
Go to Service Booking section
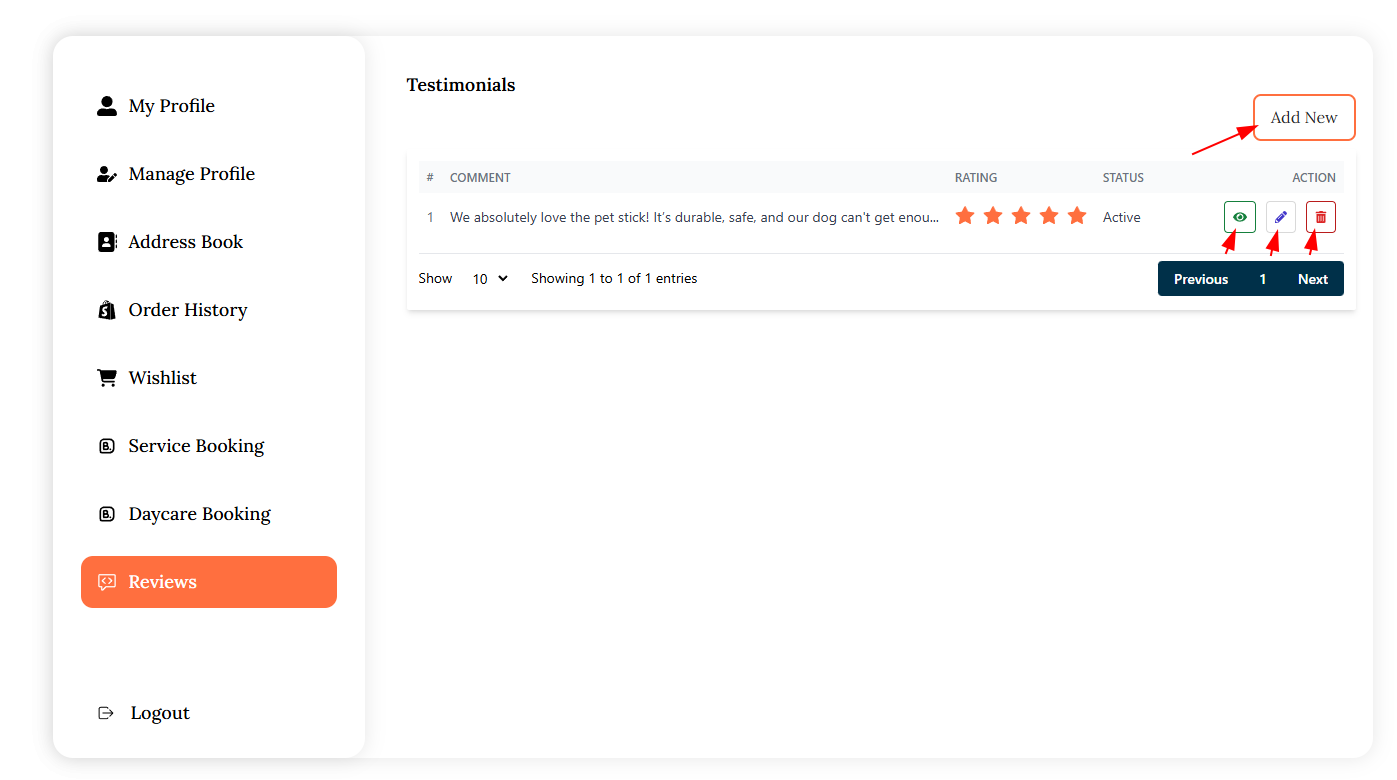(196, 446)
